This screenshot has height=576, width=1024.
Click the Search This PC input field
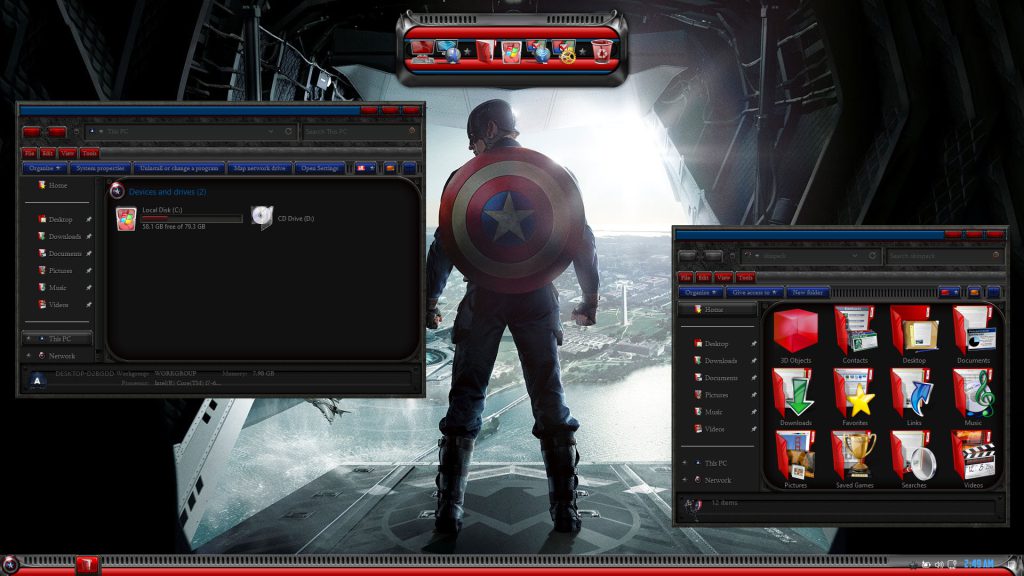(354, 131)
